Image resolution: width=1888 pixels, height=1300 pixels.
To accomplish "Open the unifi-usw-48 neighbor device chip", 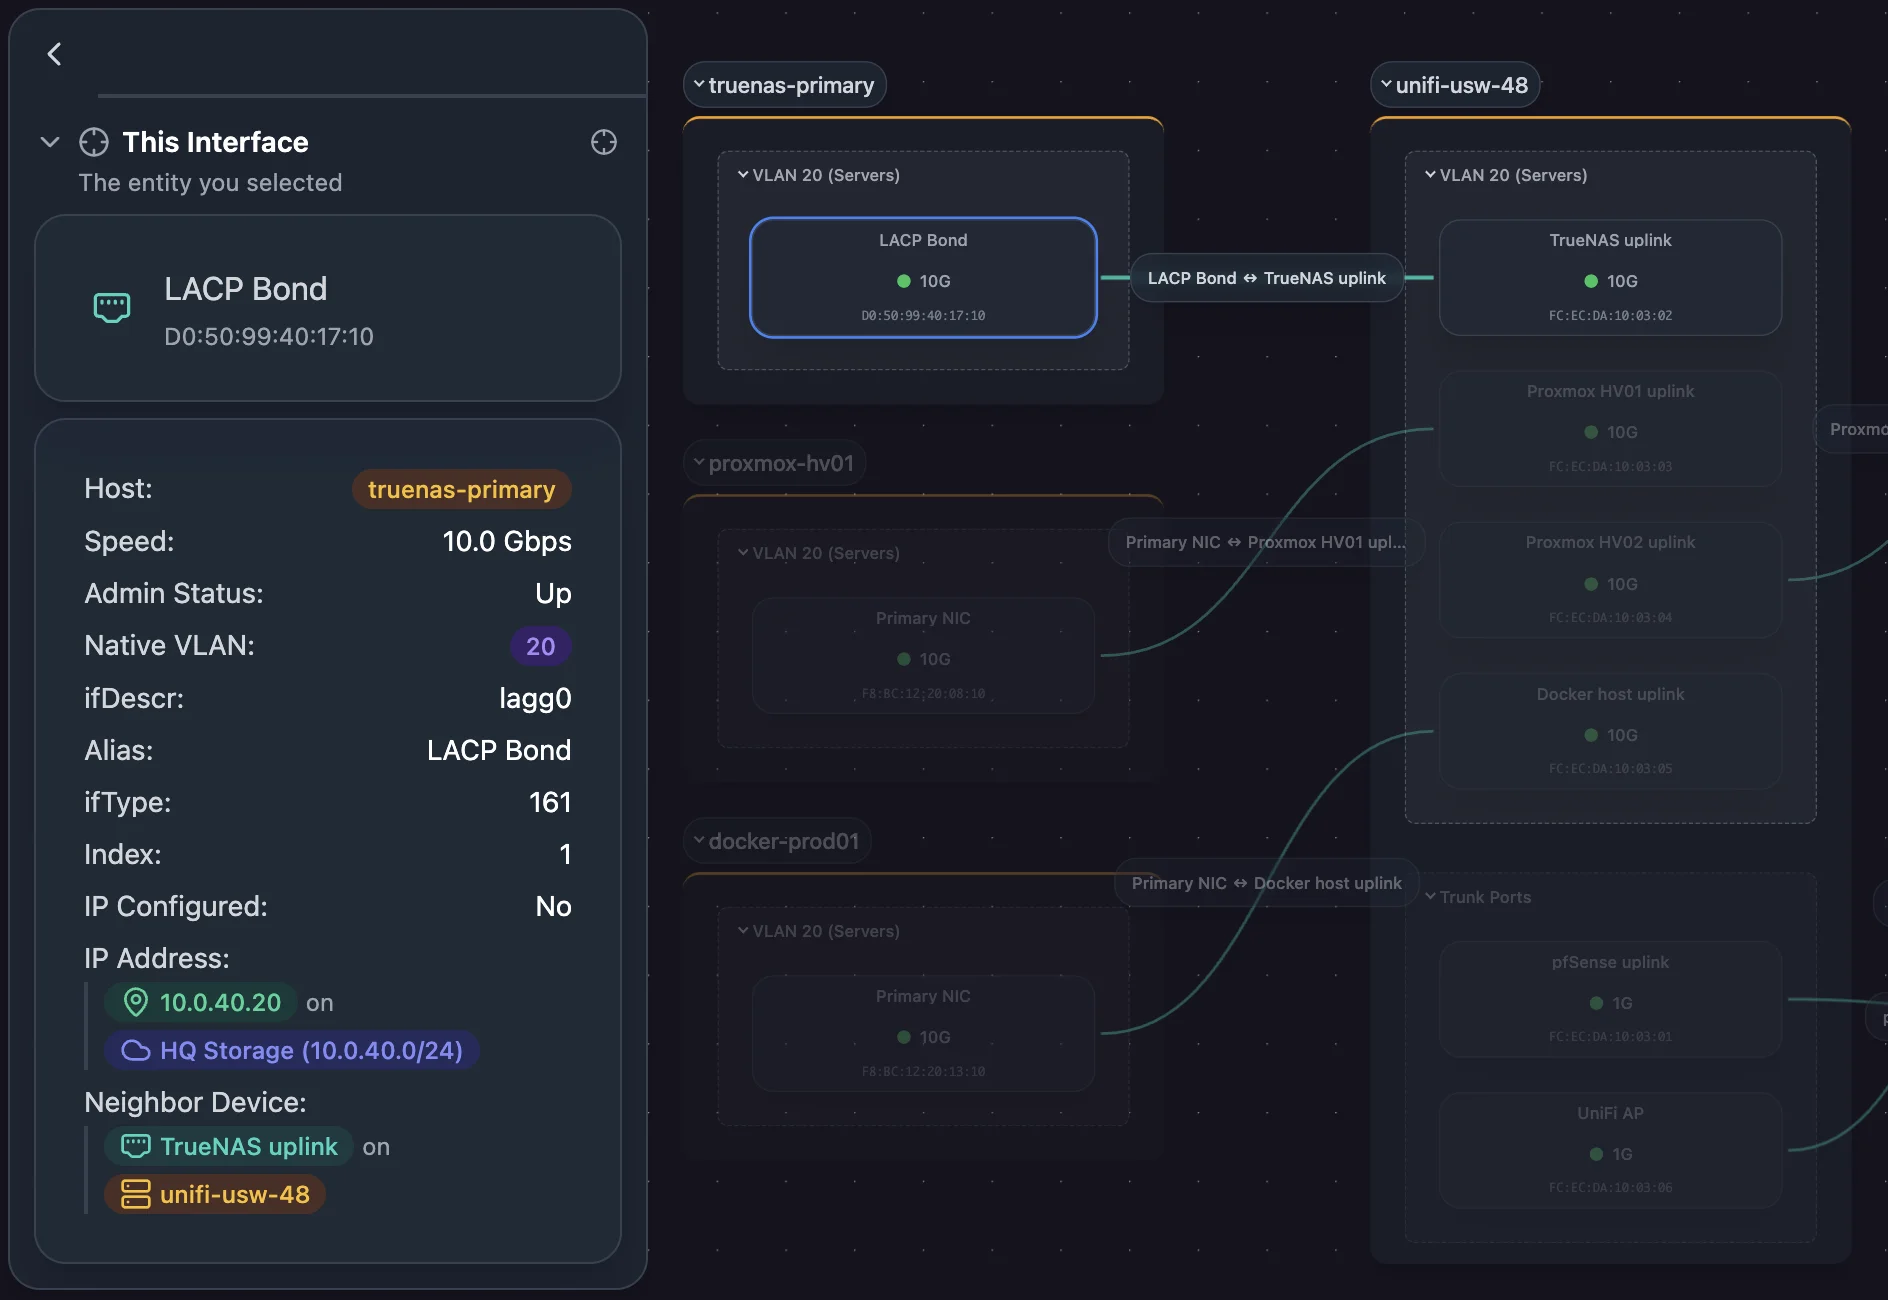I will click(x=215, y=1194).
